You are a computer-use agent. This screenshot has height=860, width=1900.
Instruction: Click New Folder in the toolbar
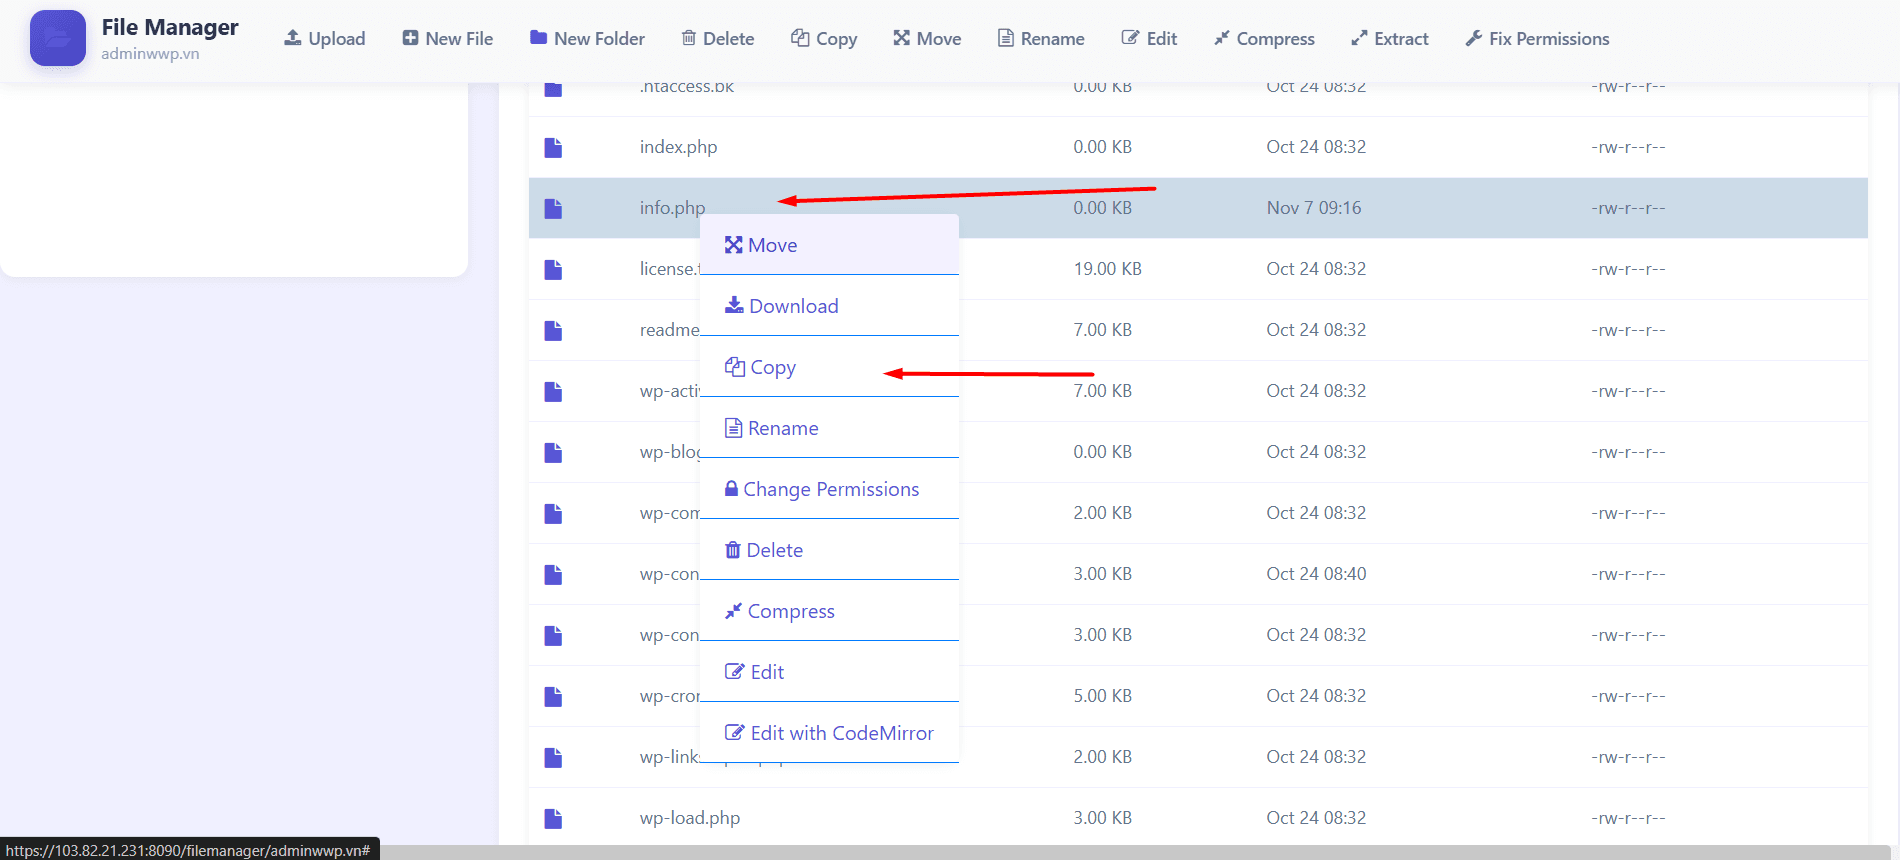tap(587, 39)
